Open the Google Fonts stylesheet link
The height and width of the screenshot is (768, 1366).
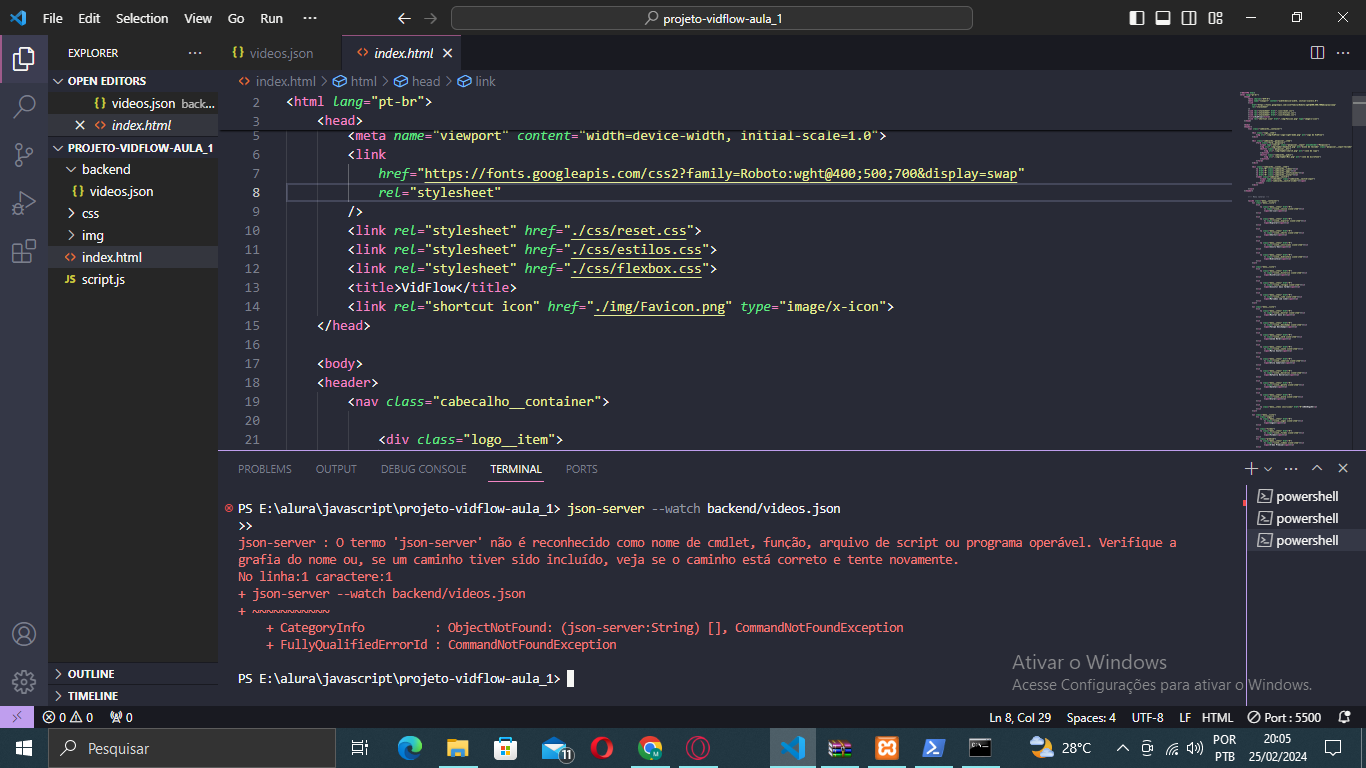(x=720, y=173)
